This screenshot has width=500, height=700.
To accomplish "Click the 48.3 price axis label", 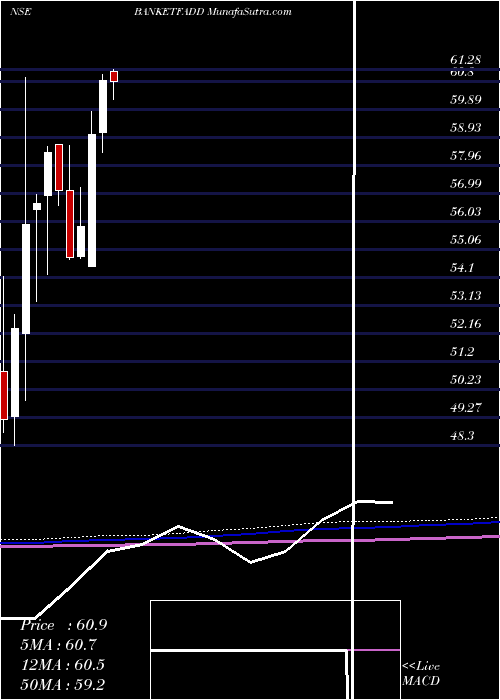I will (462, 435).
